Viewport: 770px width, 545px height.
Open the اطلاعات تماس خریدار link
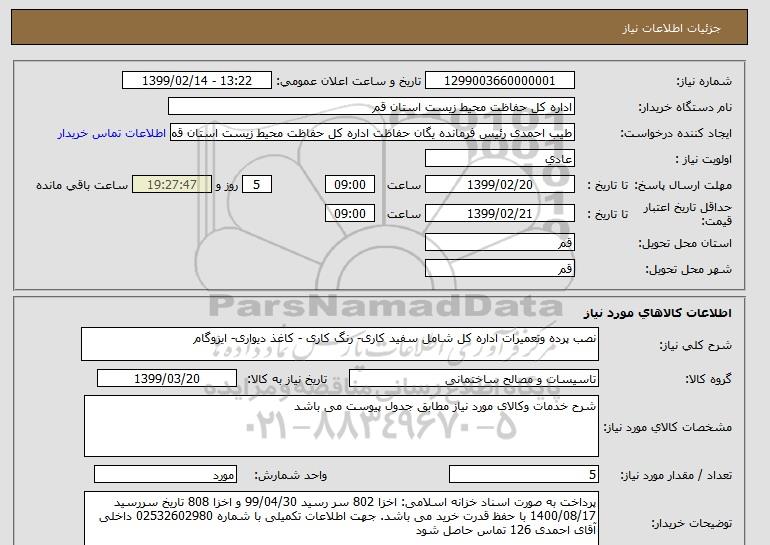pos(111,133)
